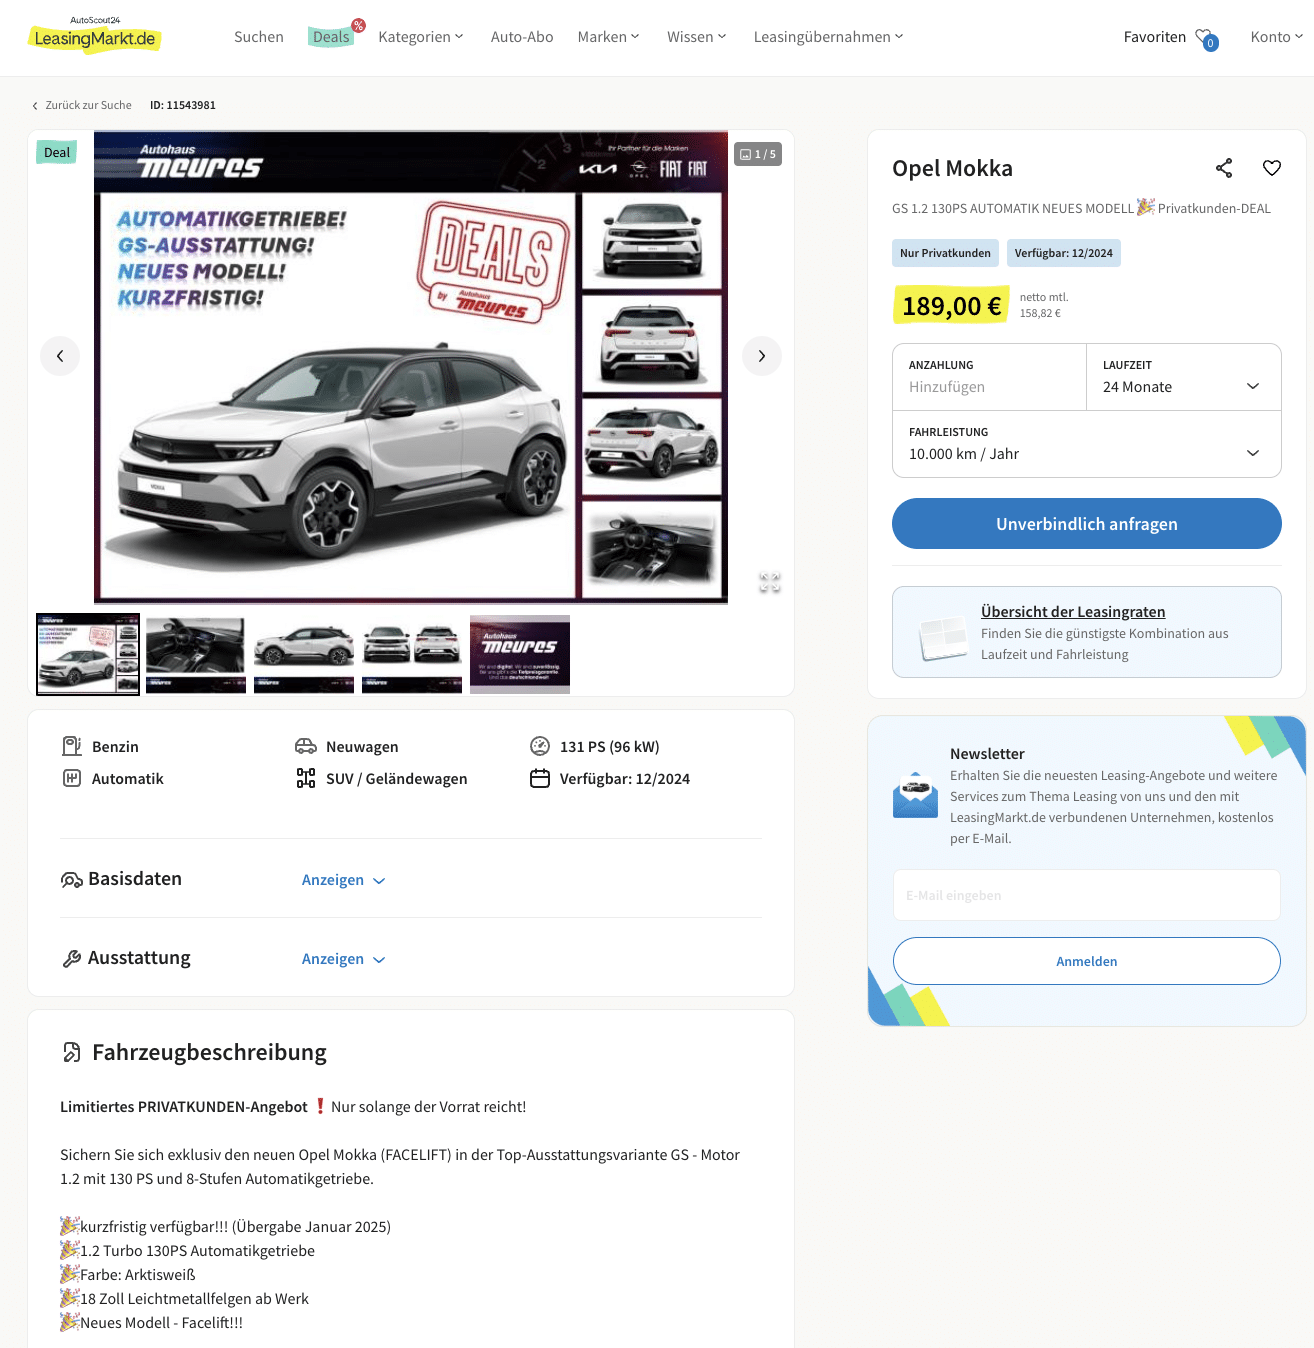Go to previous gallery image arrow
1314x1348 pixels.
[x=60, y=356]
